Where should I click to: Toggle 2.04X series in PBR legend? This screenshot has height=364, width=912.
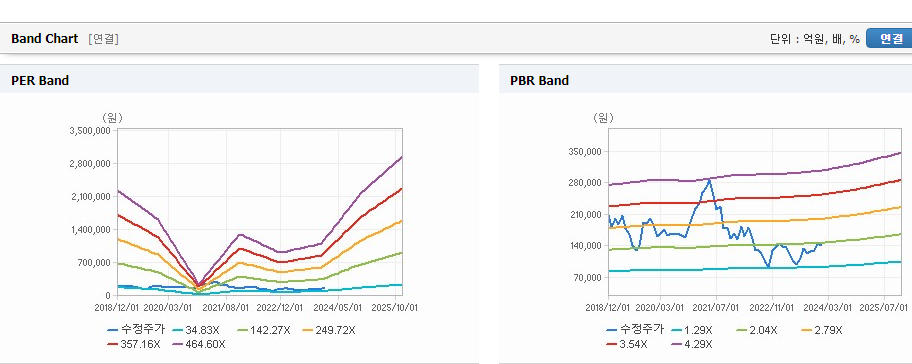[x=757, y=330]
